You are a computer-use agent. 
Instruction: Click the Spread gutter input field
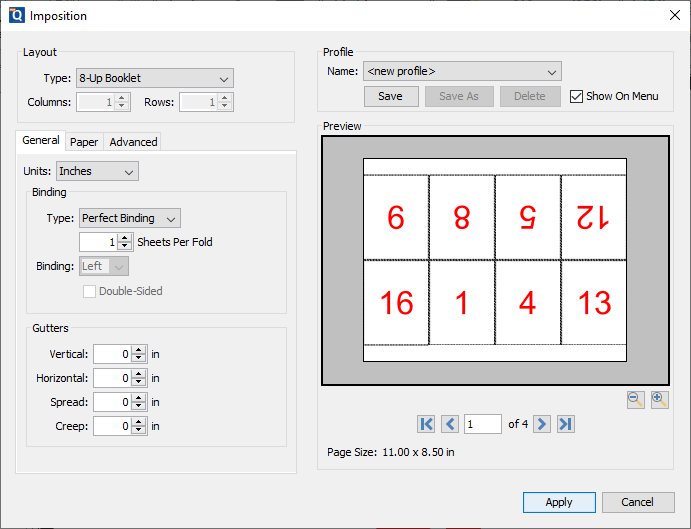point(112,402)
